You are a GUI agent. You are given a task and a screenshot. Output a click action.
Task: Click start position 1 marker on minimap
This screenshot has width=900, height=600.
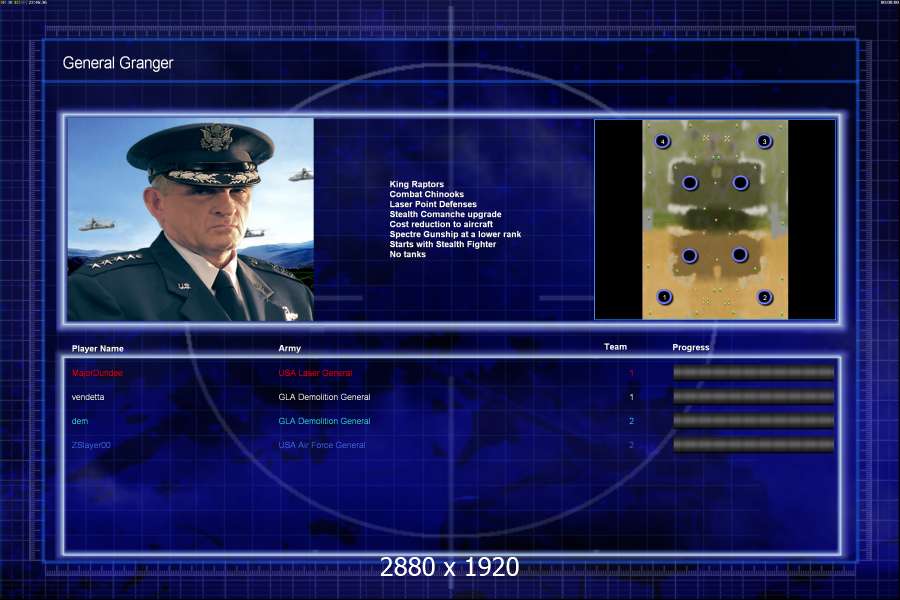[664, 297]
